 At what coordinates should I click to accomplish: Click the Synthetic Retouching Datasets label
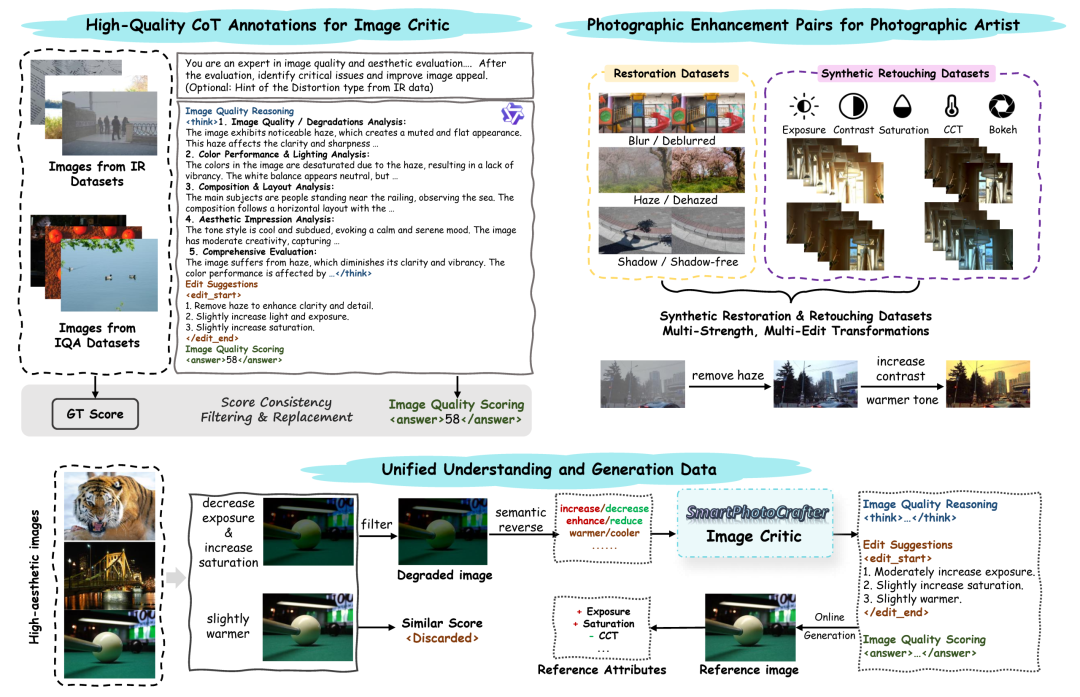905,74
